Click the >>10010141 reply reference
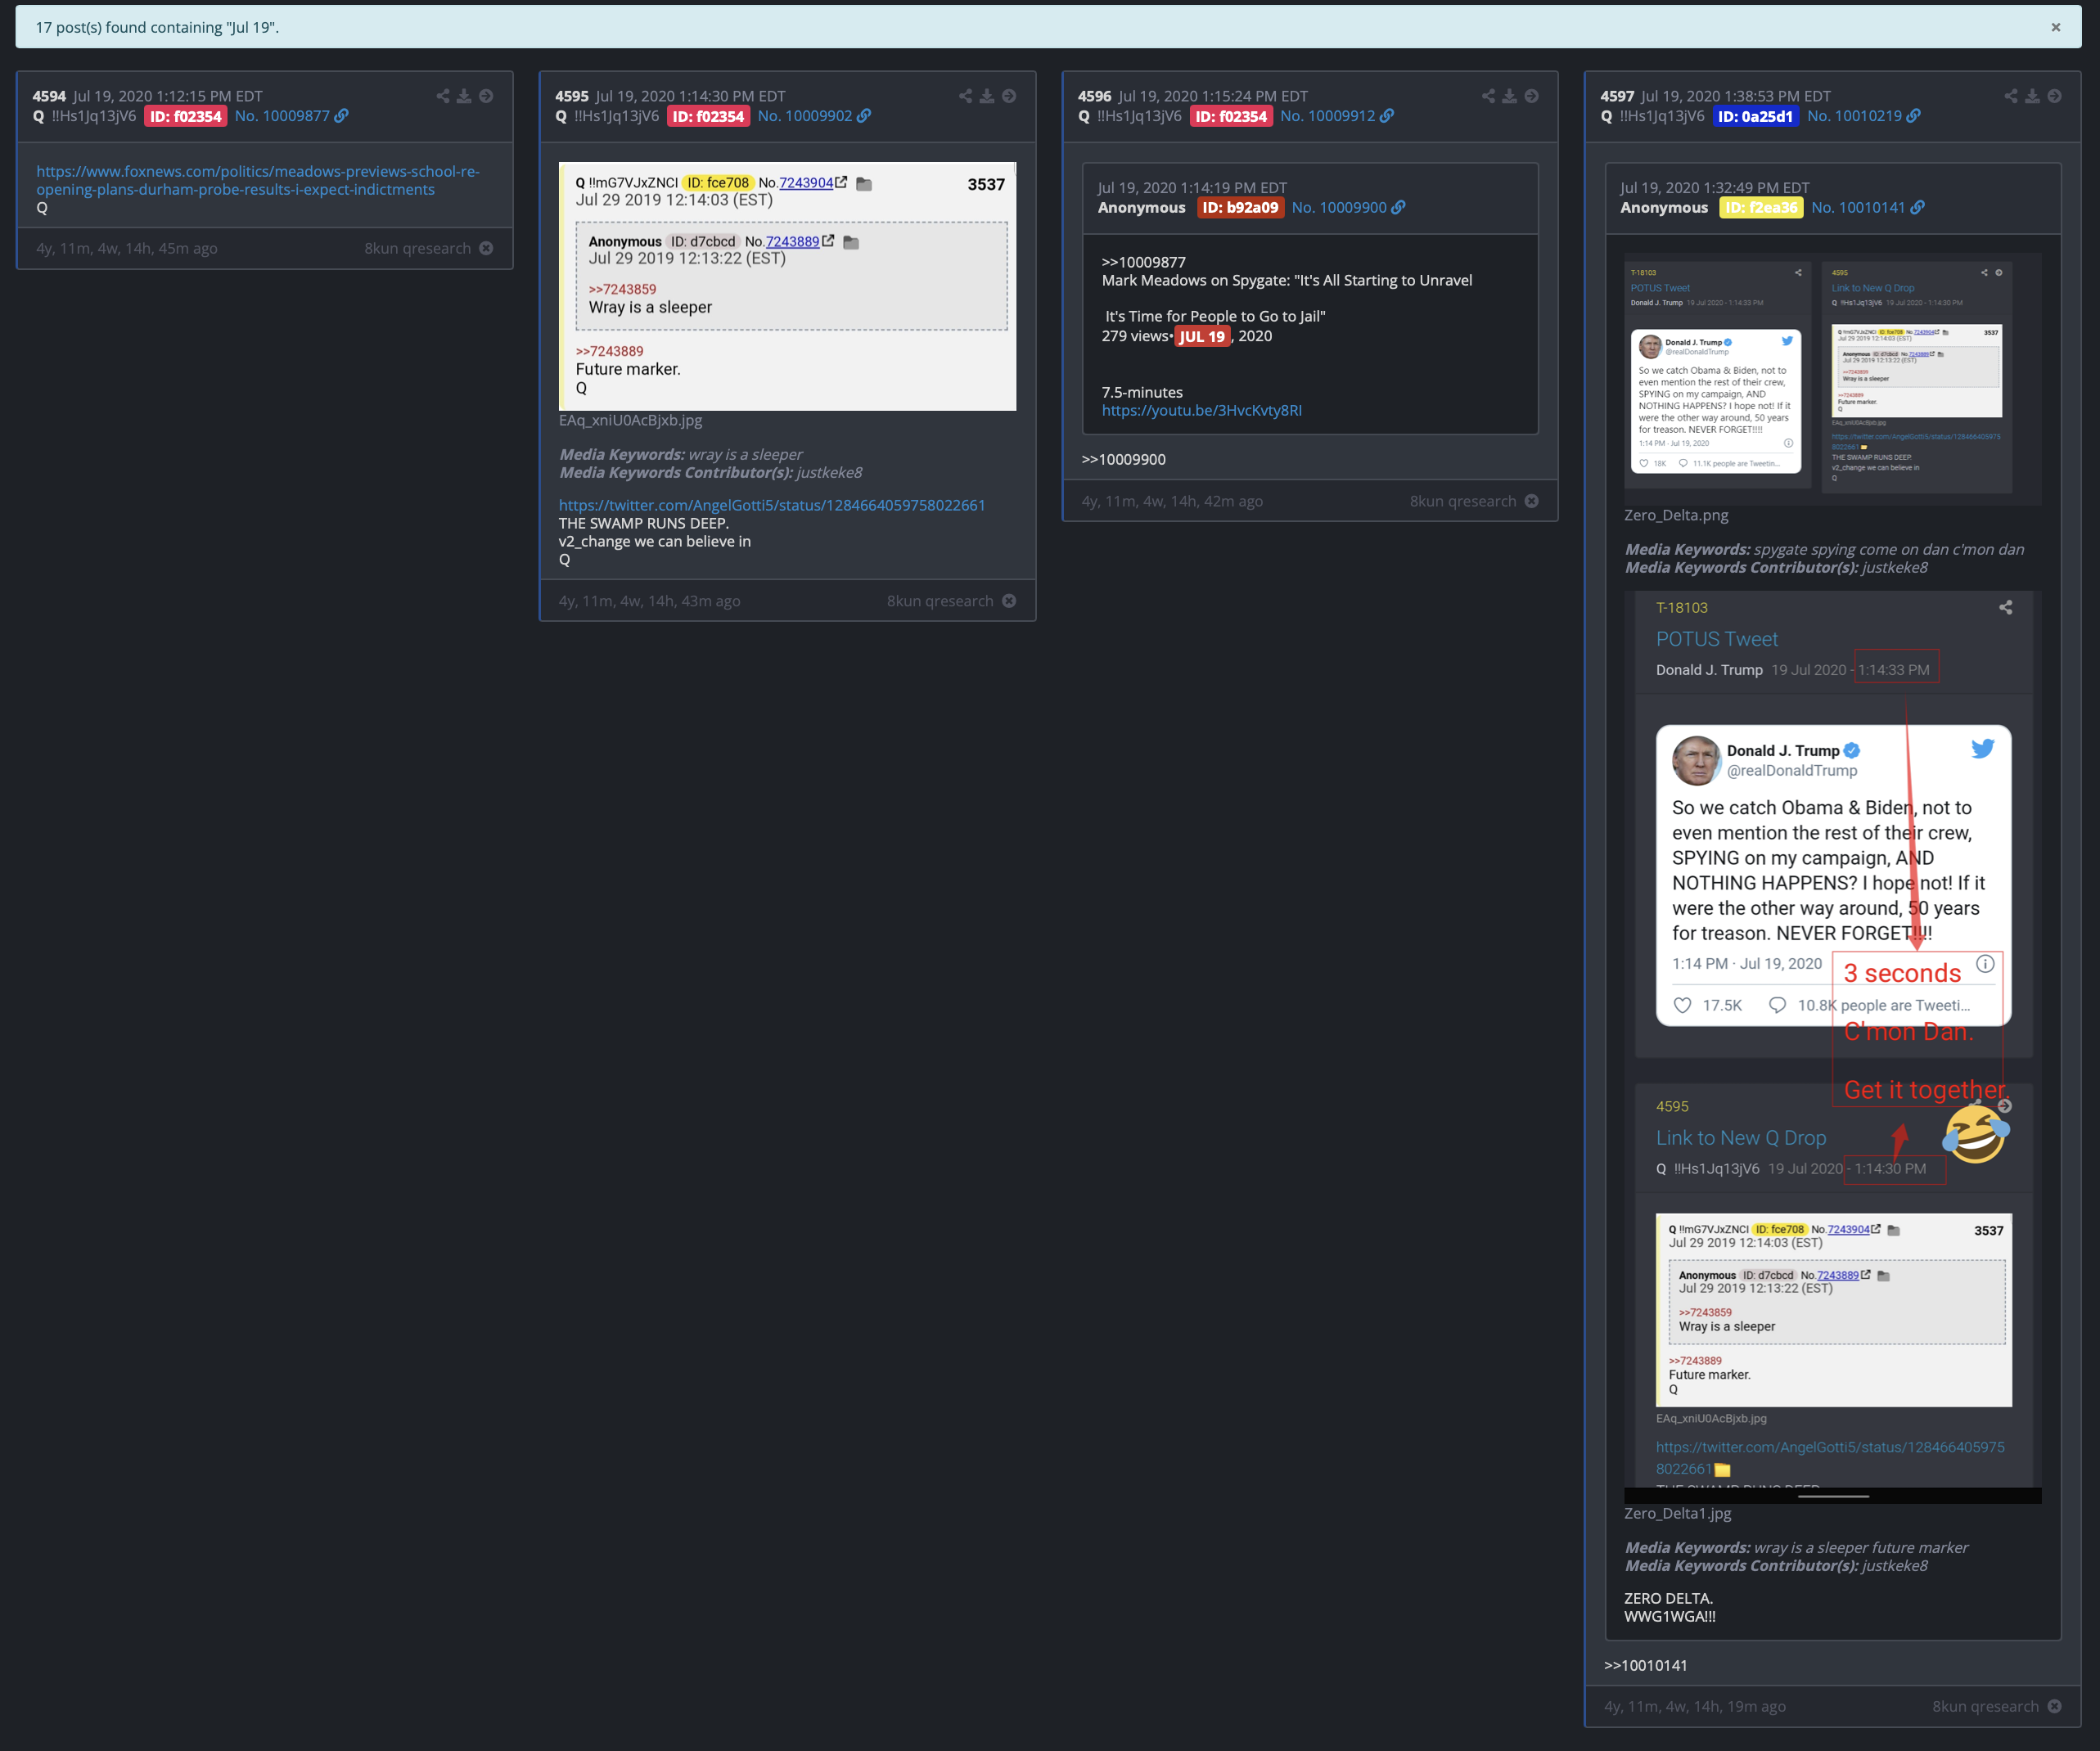The height and width of the screenshot is (1751, 2100). coord(1645,1665)
